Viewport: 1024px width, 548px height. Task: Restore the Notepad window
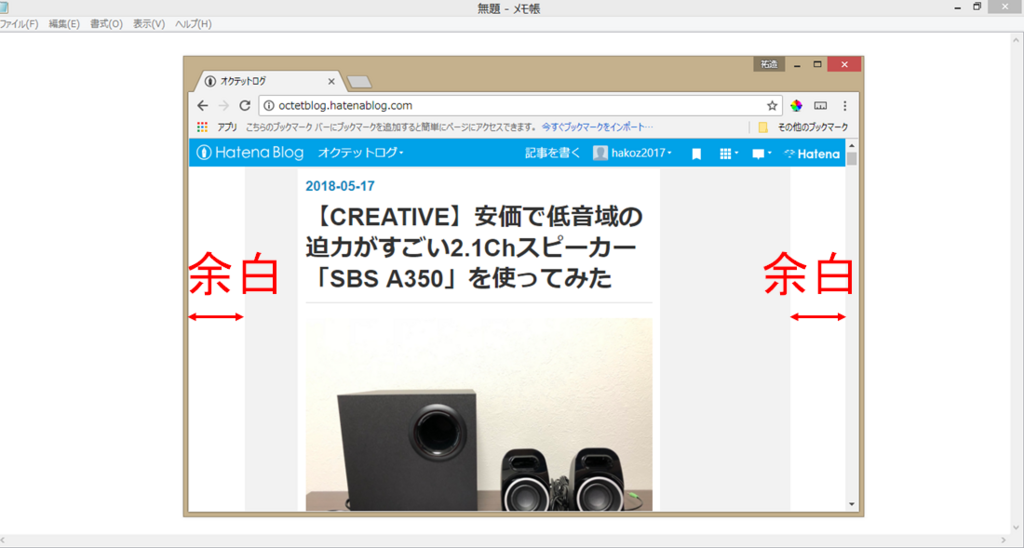(x=978, y=7)
